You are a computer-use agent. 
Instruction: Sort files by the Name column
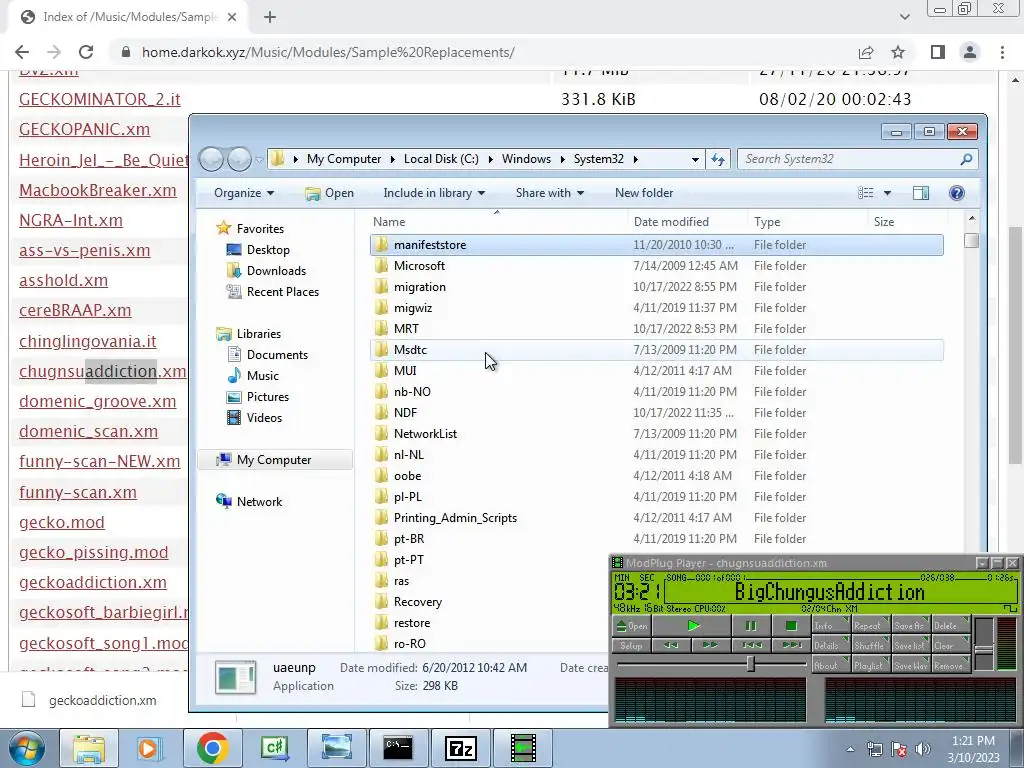coord(498,221)
